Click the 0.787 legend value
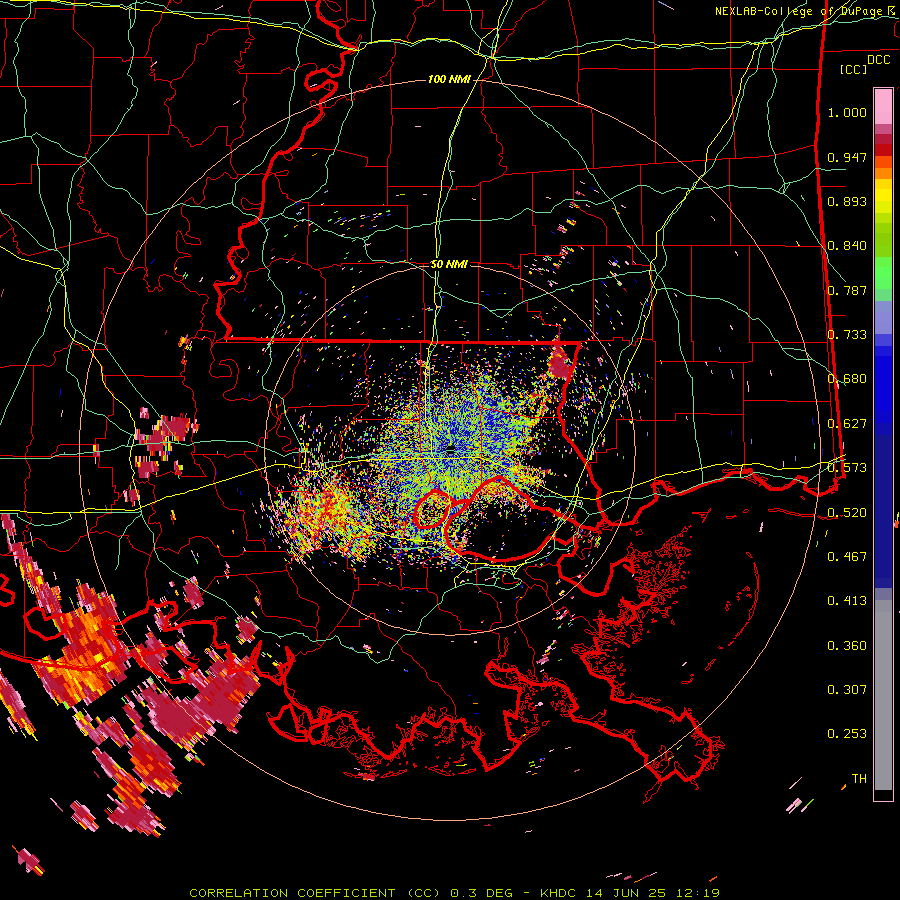 (847, 290)
